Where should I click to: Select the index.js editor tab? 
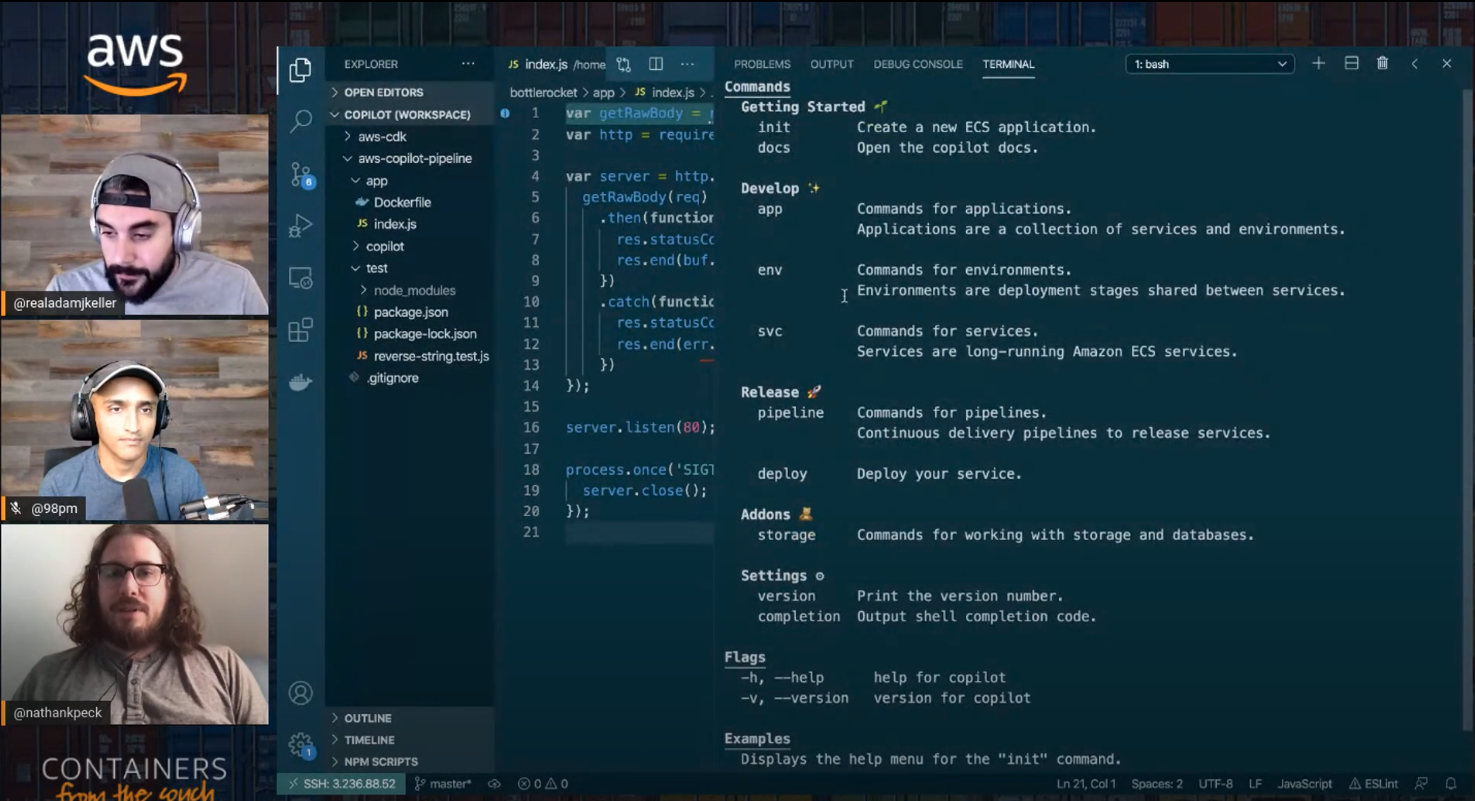(554, 64)
